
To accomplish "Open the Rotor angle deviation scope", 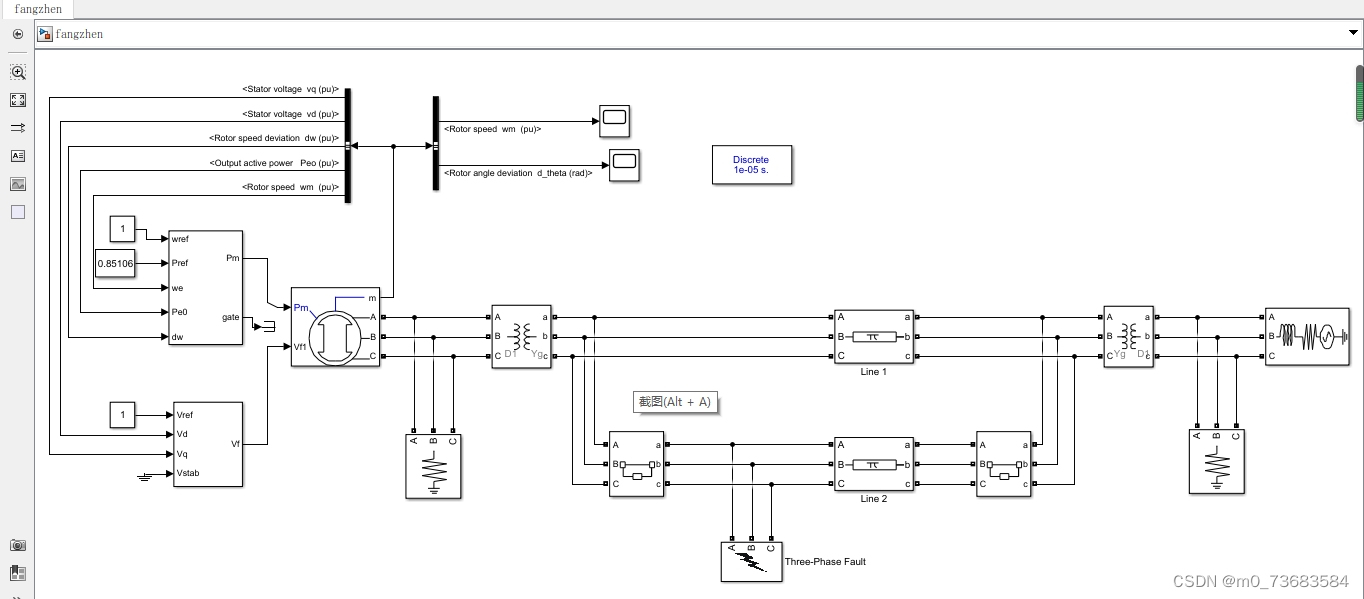I will (625, 162).
